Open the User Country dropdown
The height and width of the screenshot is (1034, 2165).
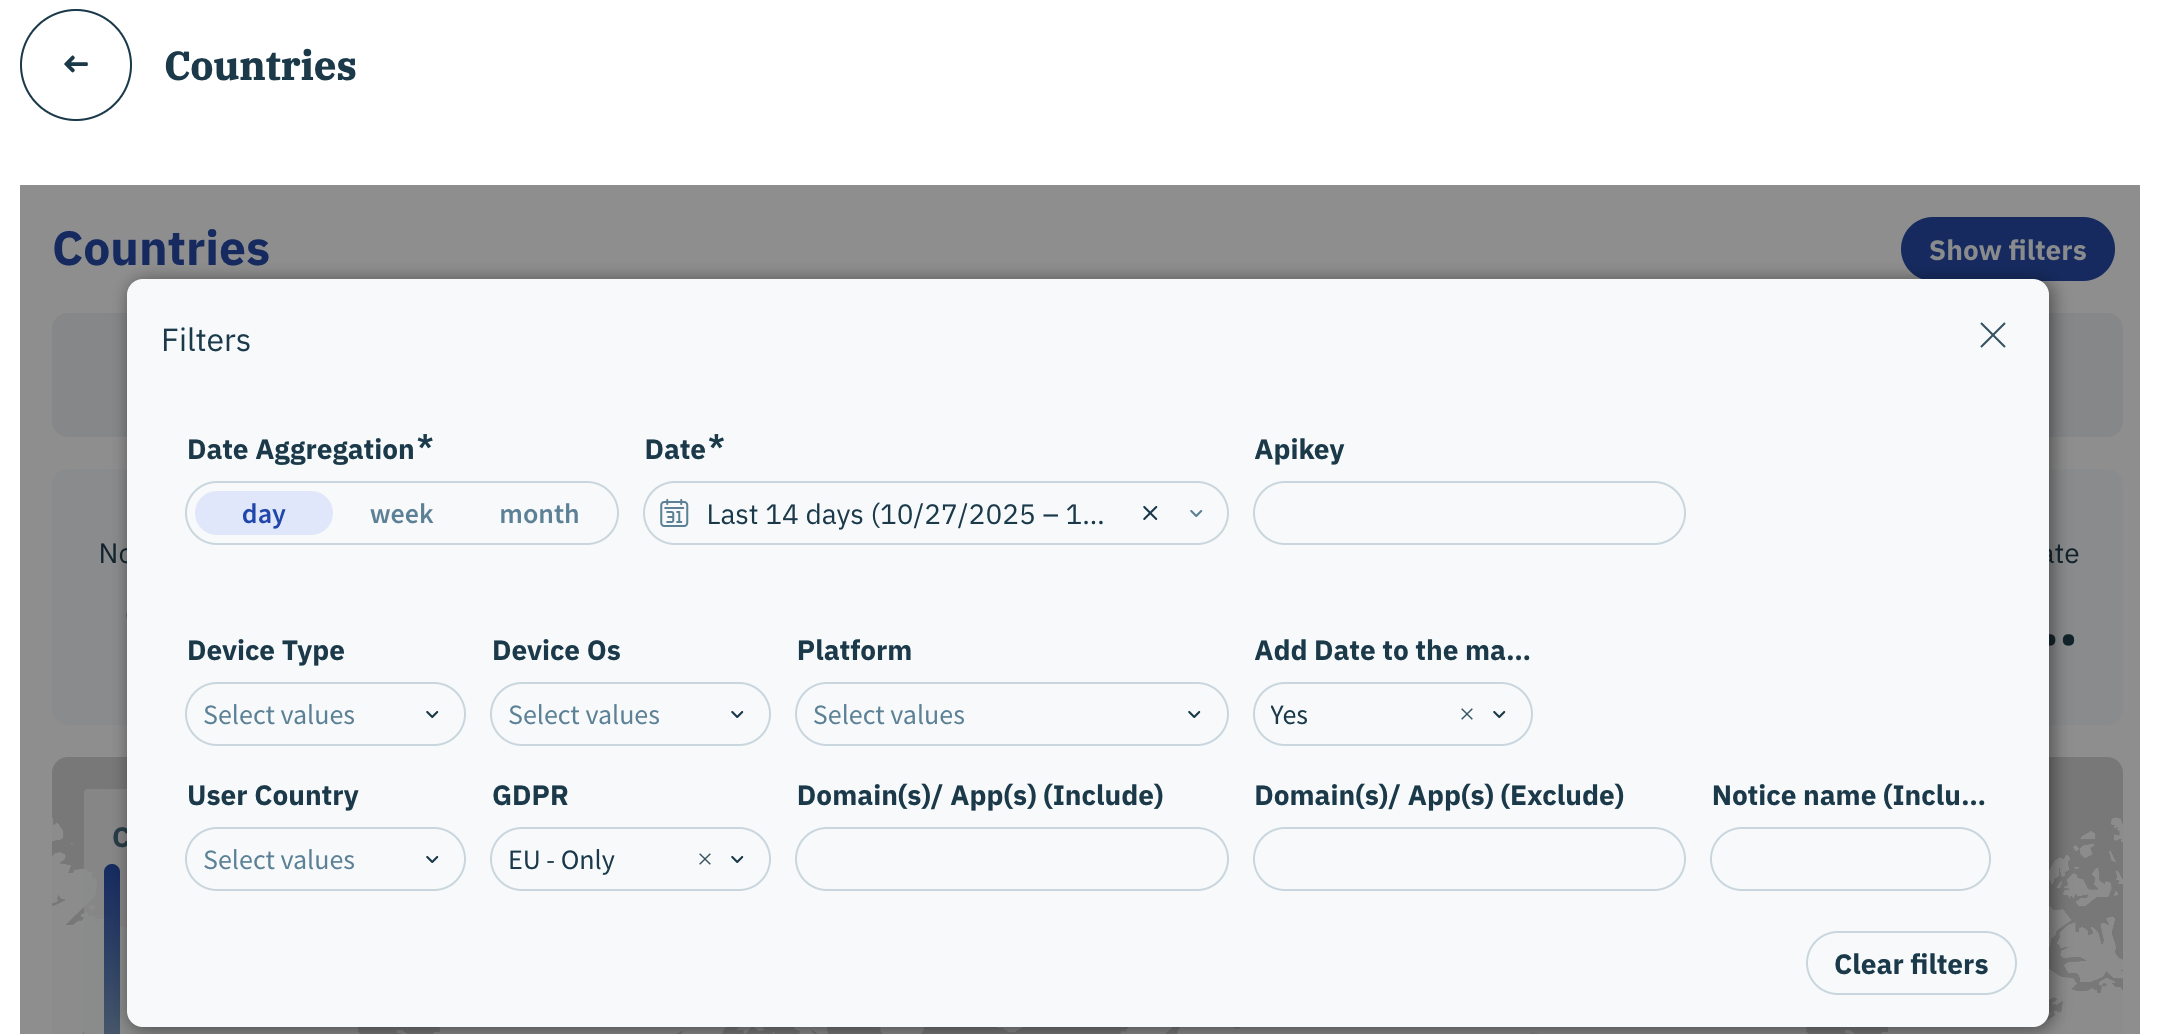[x=325, y=859]
